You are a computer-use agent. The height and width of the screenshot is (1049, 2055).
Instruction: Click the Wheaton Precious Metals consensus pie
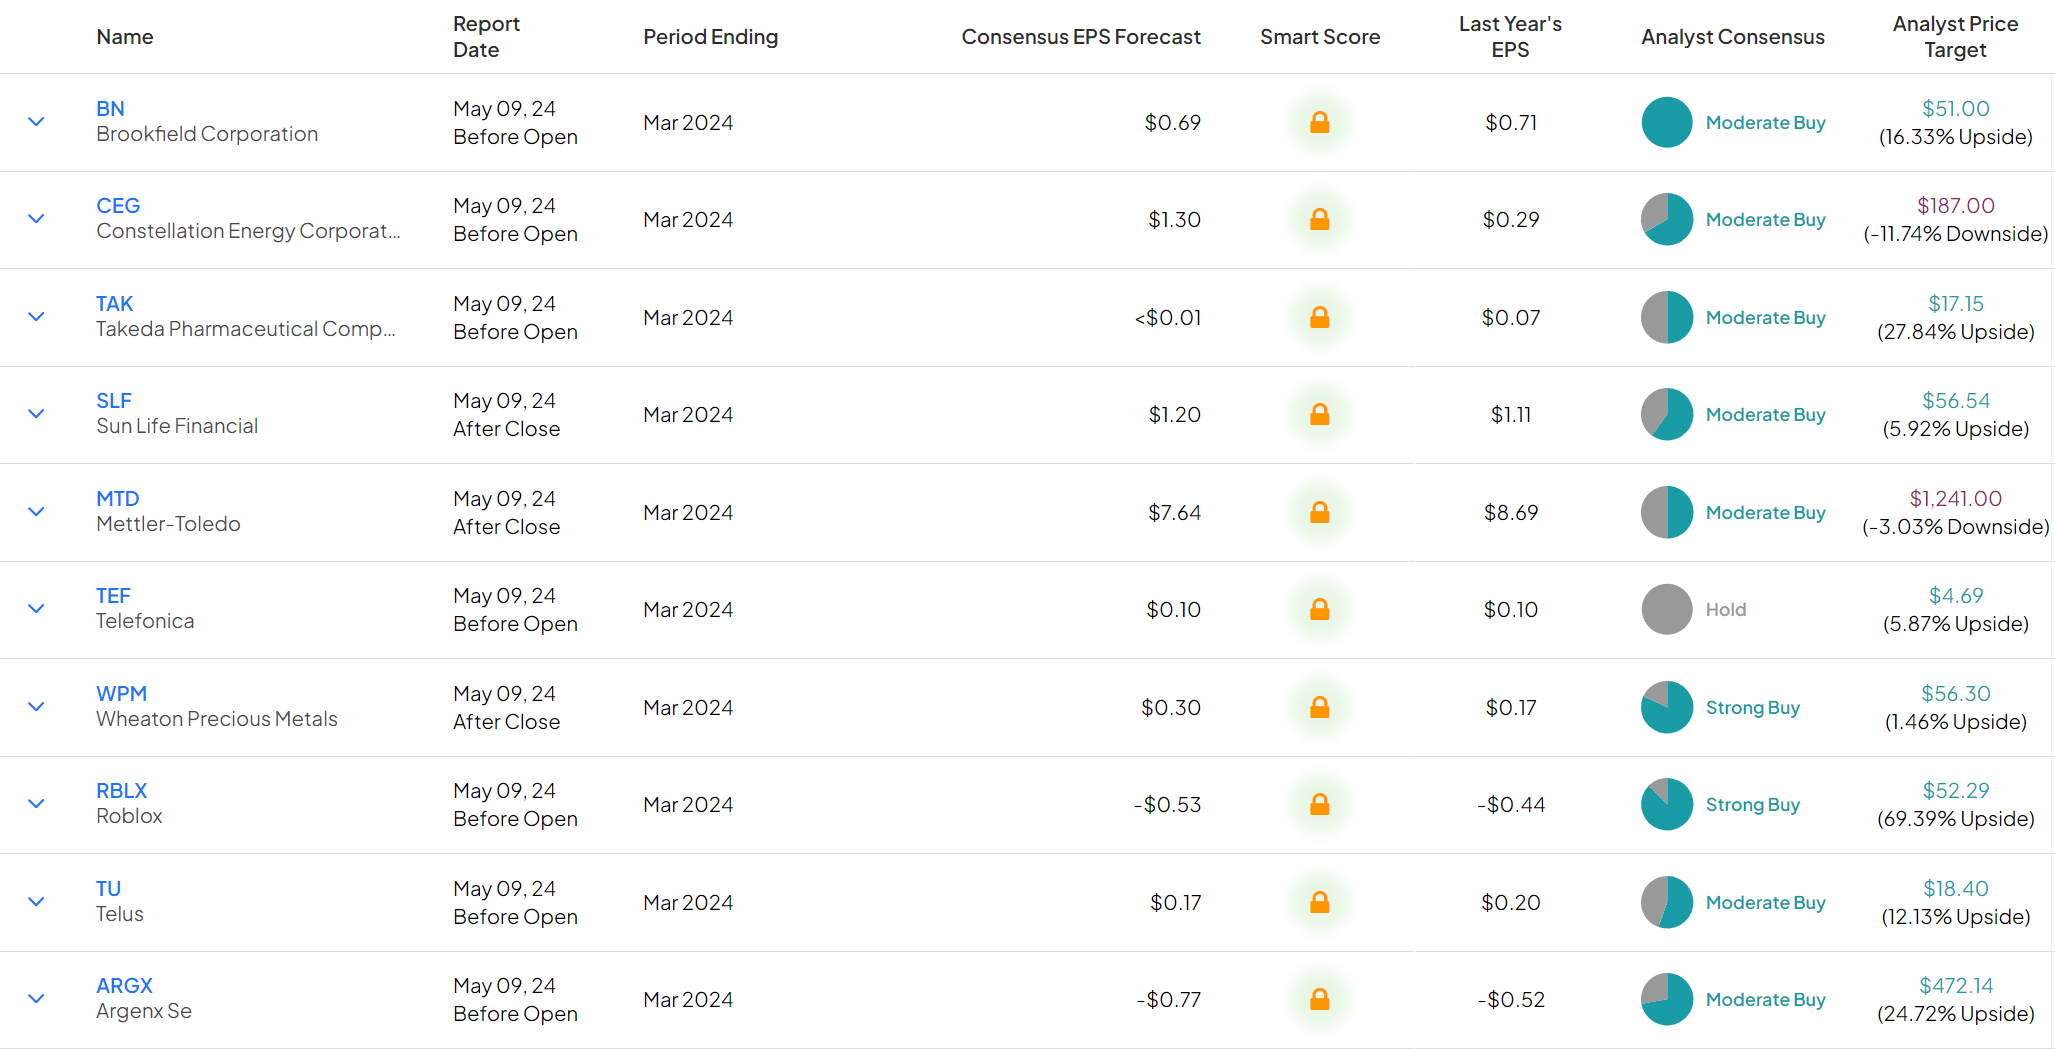(1667, 707)
